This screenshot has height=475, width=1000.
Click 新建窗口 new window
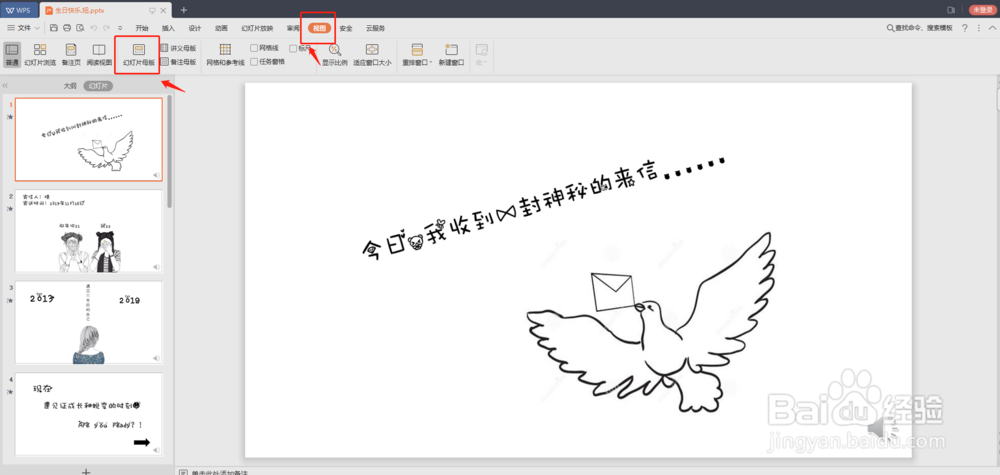(x=452, y=55)
